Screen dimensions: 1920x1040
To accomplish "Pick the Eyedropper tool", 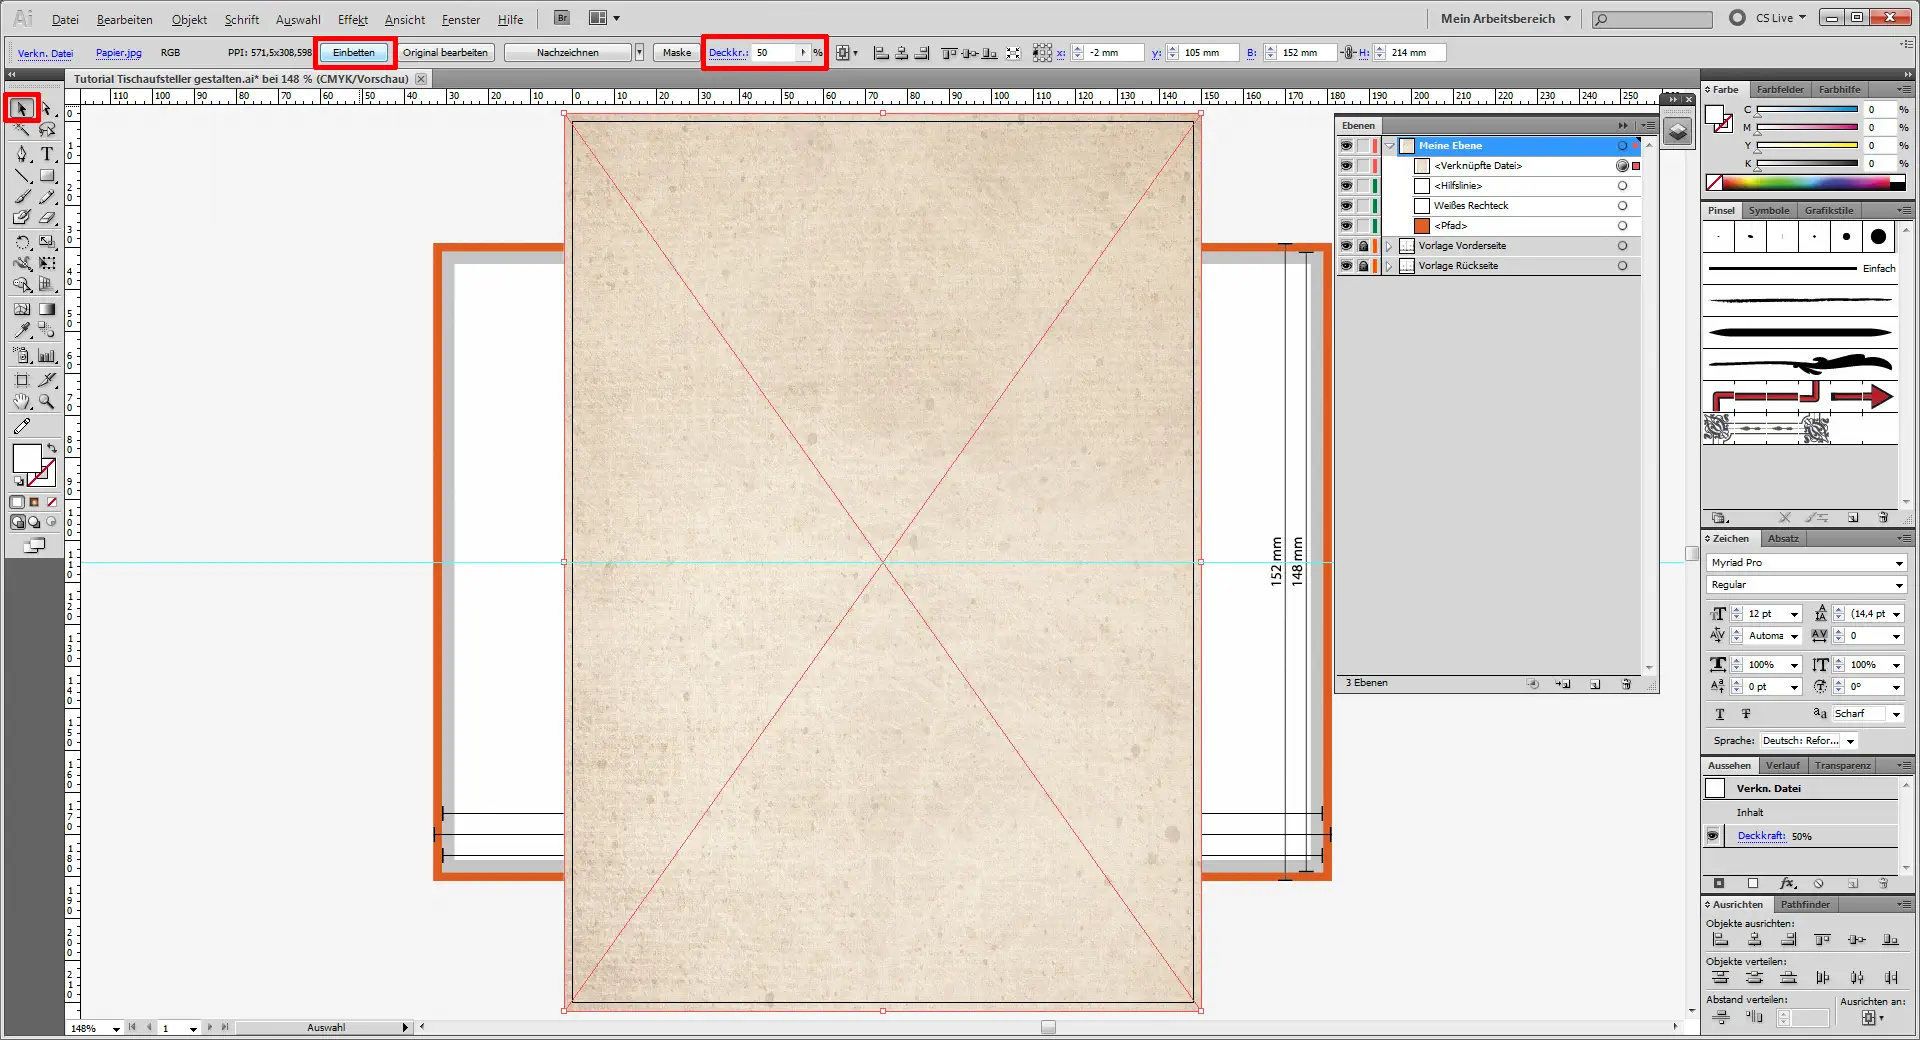I will tap(22, 331).
